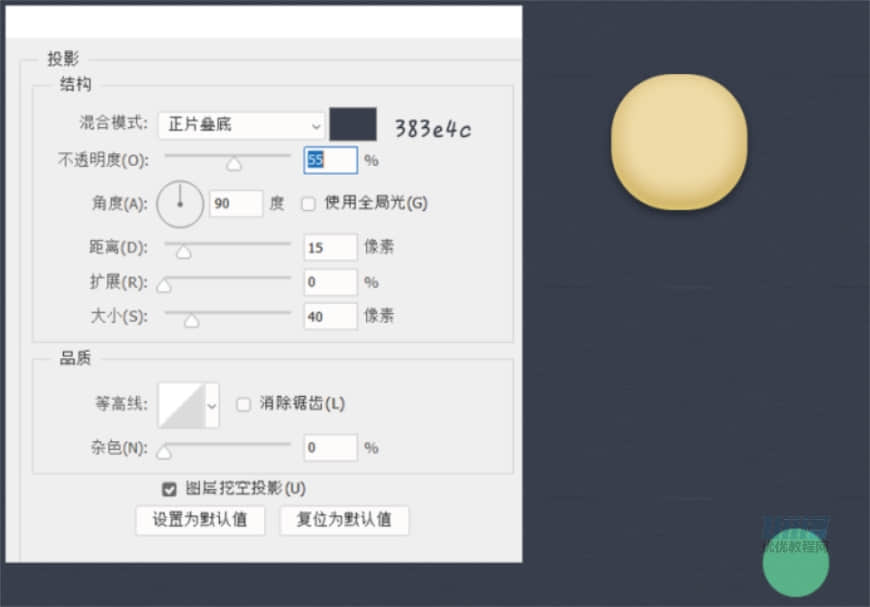Click the yellow rounded button shape on canvas

click(679, 142)
